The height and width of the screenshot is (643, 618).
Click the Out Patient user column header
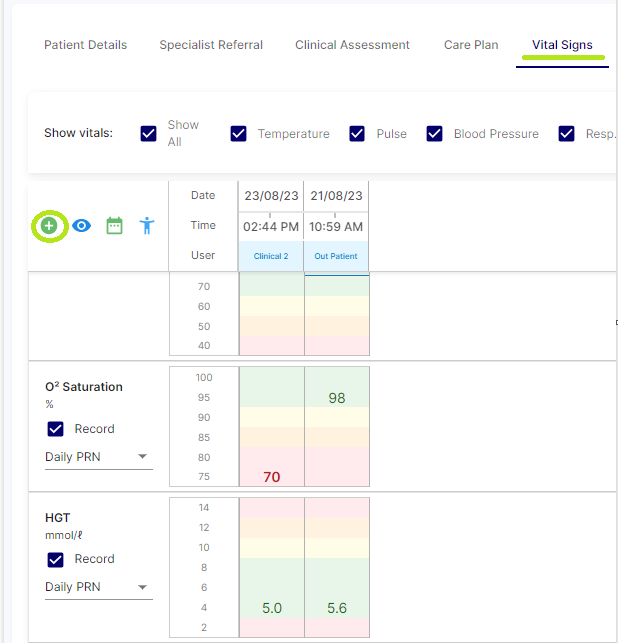[x=336, y=256]
